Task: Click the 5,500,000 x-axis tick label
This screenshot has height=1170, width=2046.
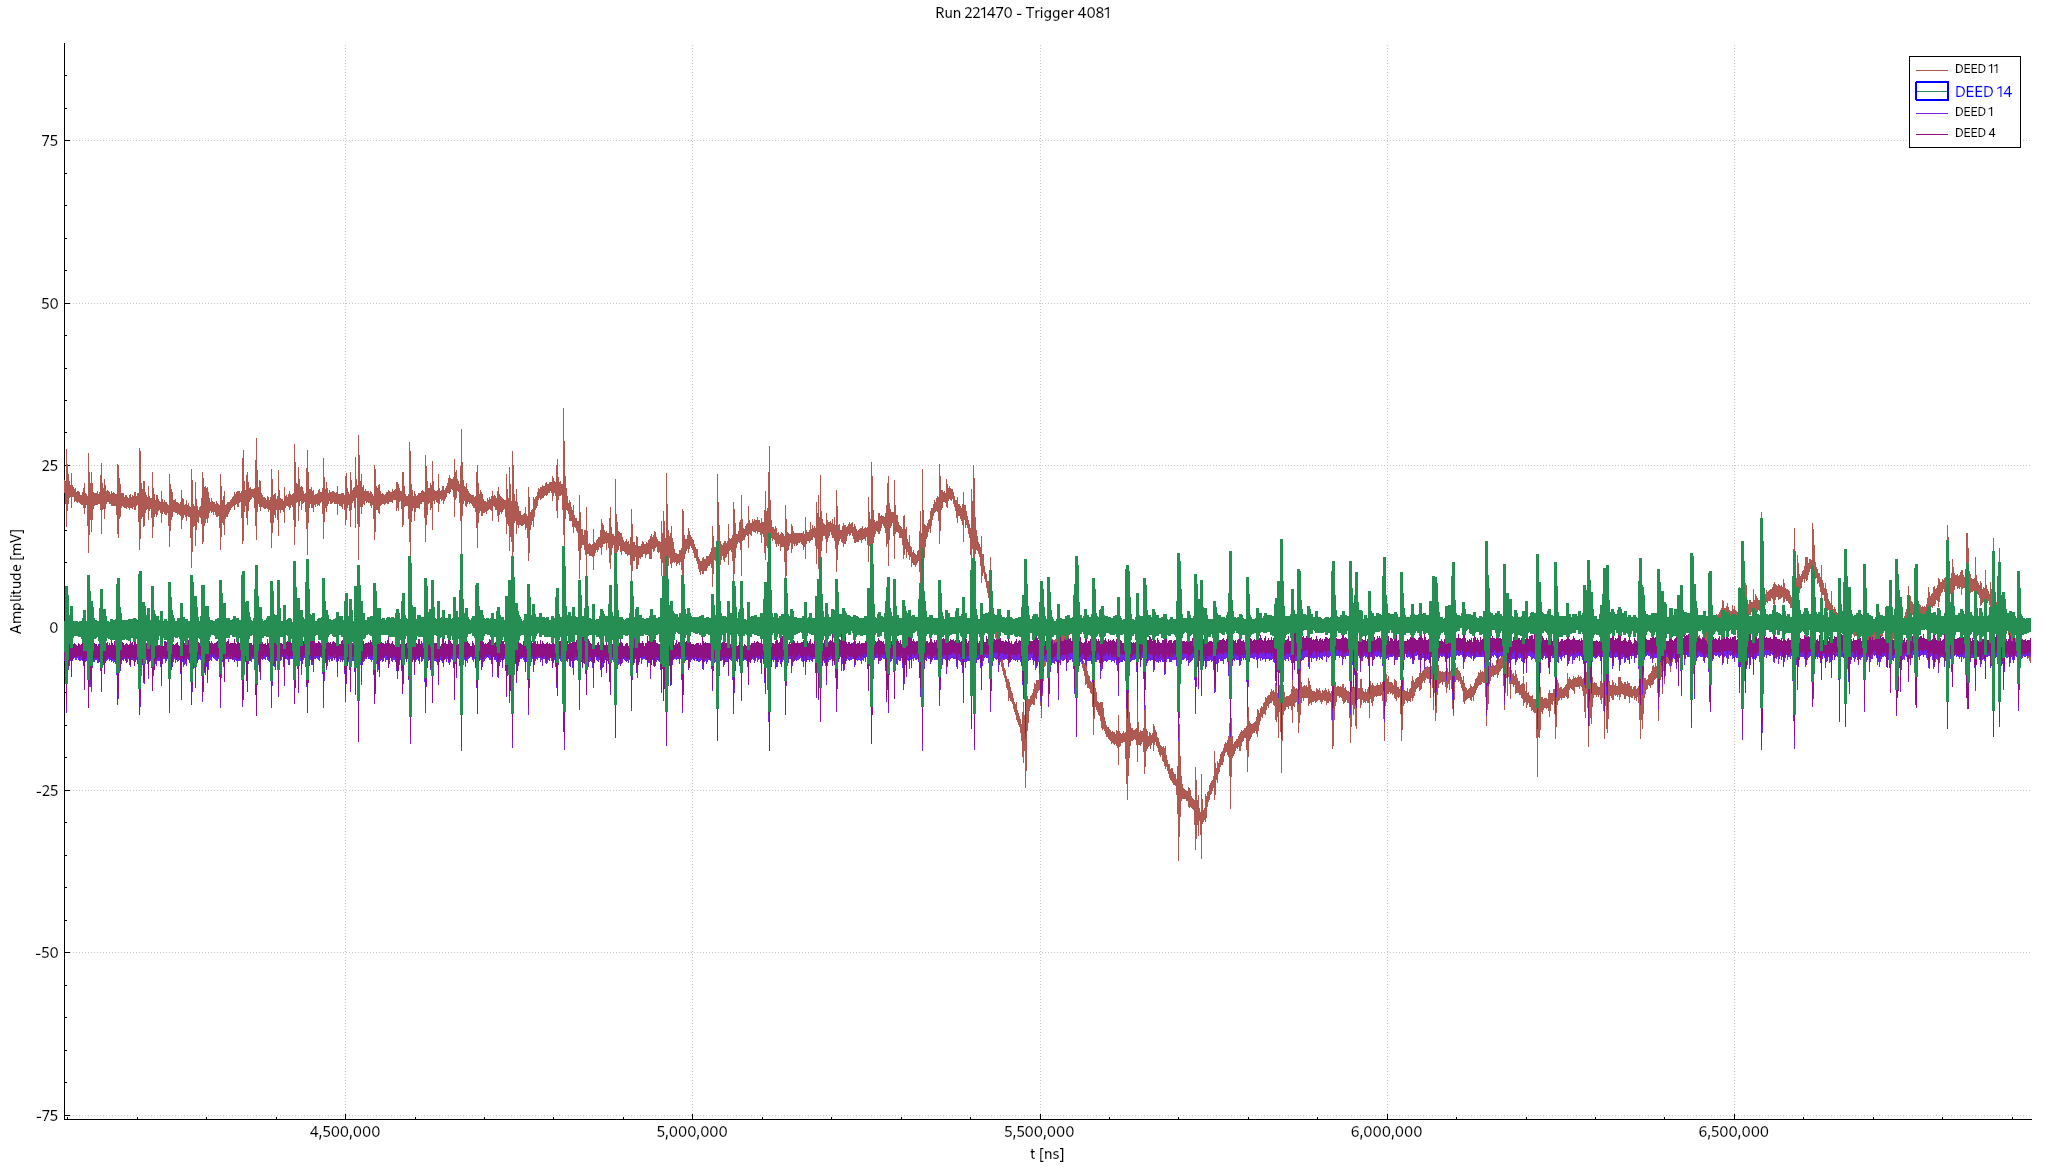Action: tap(1040, 1132)
